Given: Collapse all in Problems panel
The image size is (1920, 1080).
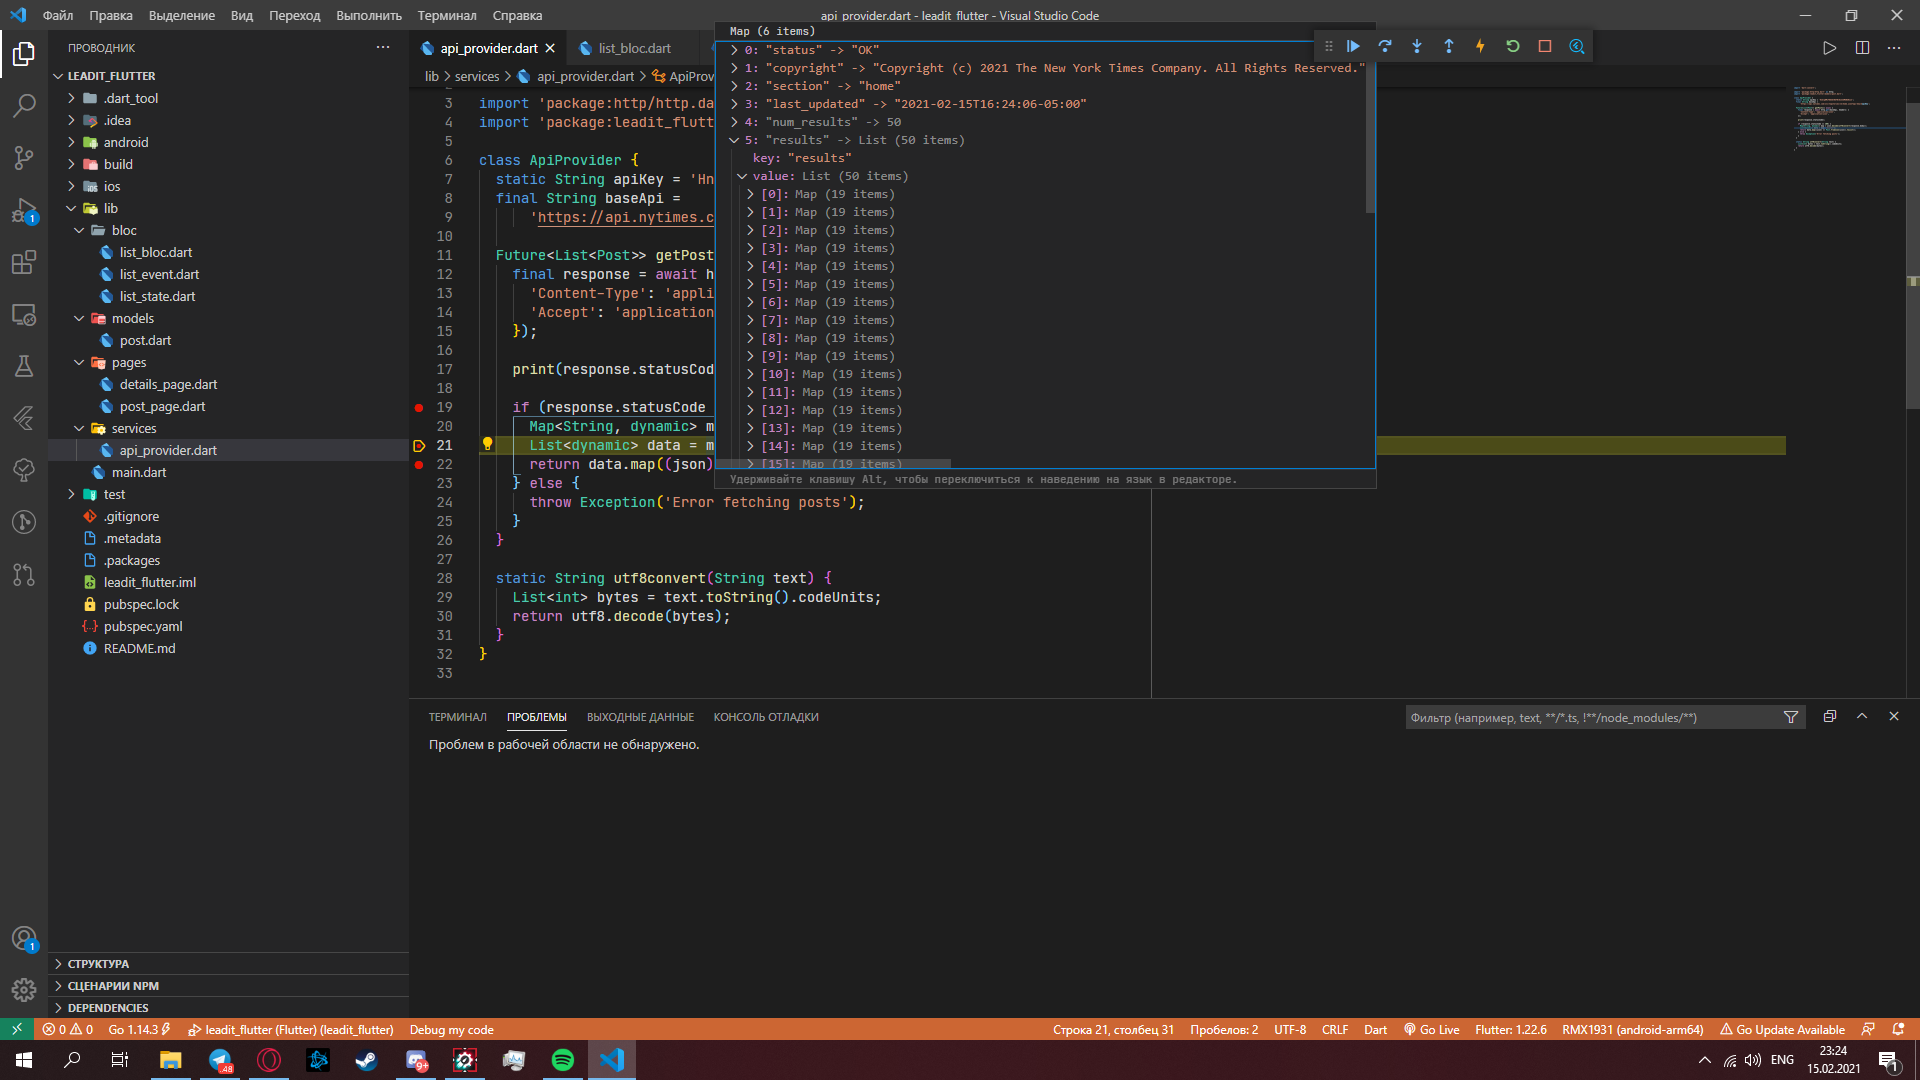Looking at the screenshot, I should (1830, 716).
